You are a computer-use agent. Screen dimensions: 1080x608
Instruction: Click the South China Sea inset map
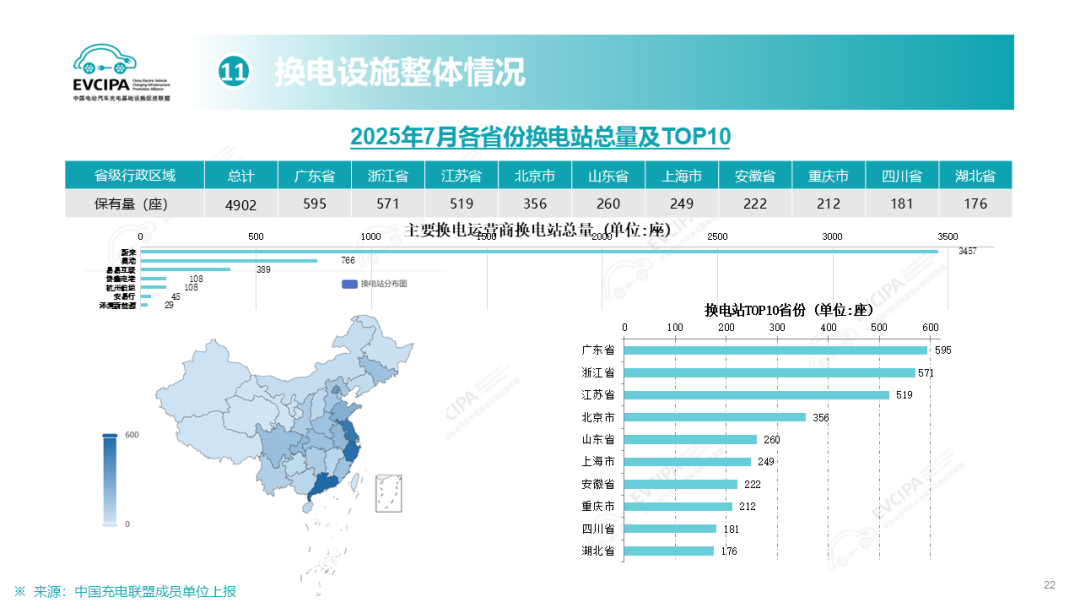391,493
